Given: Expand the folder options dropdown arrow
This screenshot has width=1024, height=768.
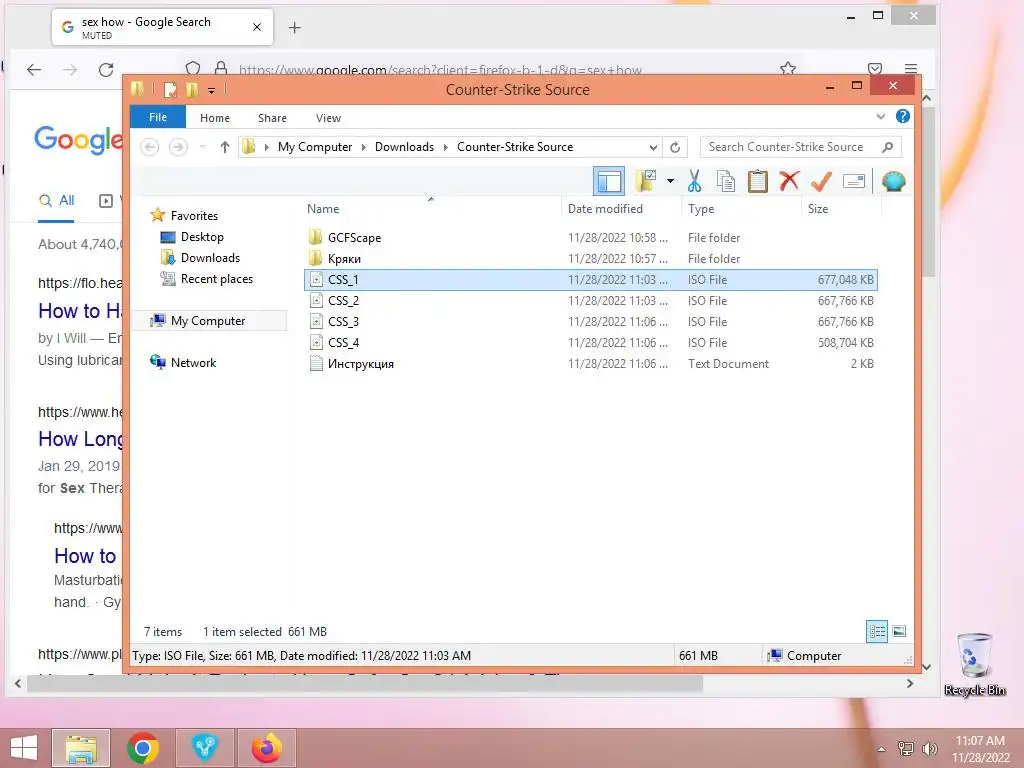Looking at the screenshot, I should point(670,181).
